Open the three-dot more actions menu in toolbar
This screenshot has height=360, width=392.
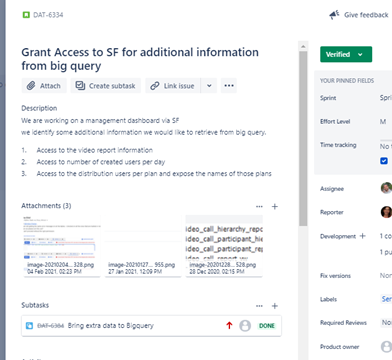click(x=229, y=86)
